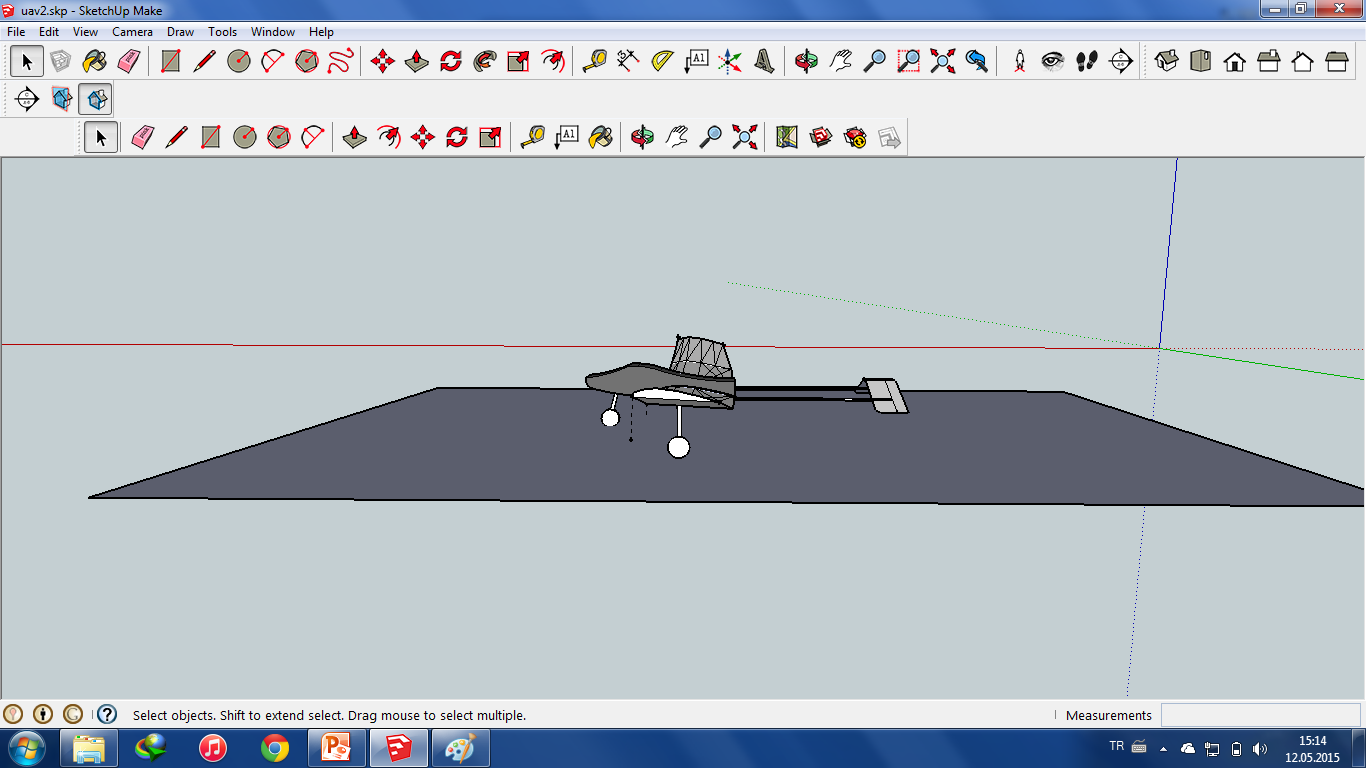1366x768 pixels.
Task: Activate the Look Around eye tool
Action: 1053,61
